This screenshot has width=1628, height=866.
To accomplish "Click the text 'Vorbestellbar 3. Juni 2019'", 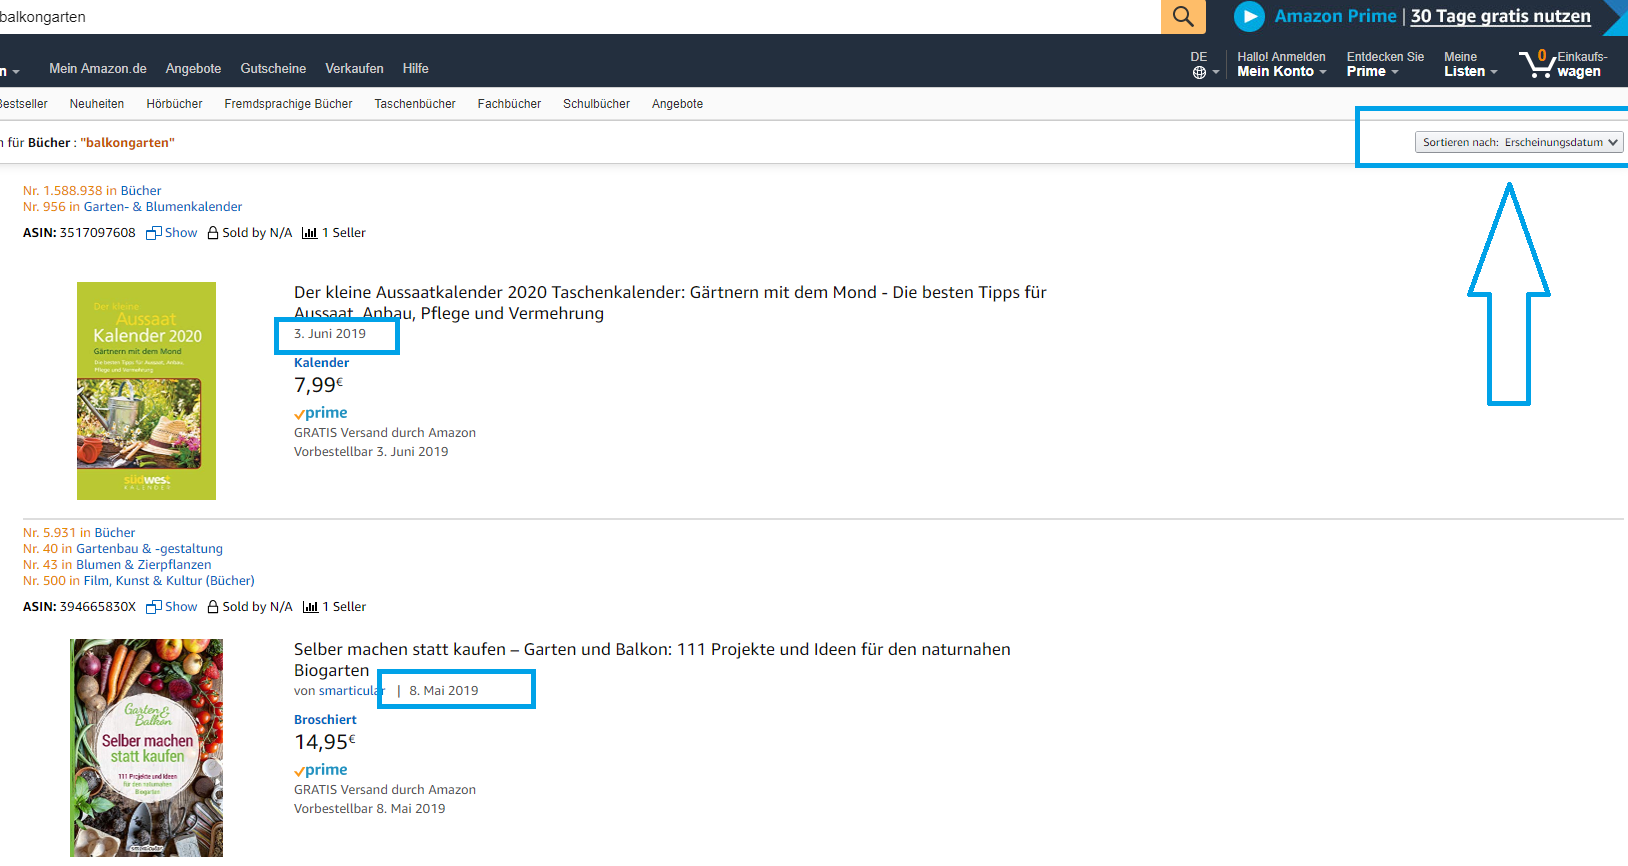I will [x=371, y=451].
